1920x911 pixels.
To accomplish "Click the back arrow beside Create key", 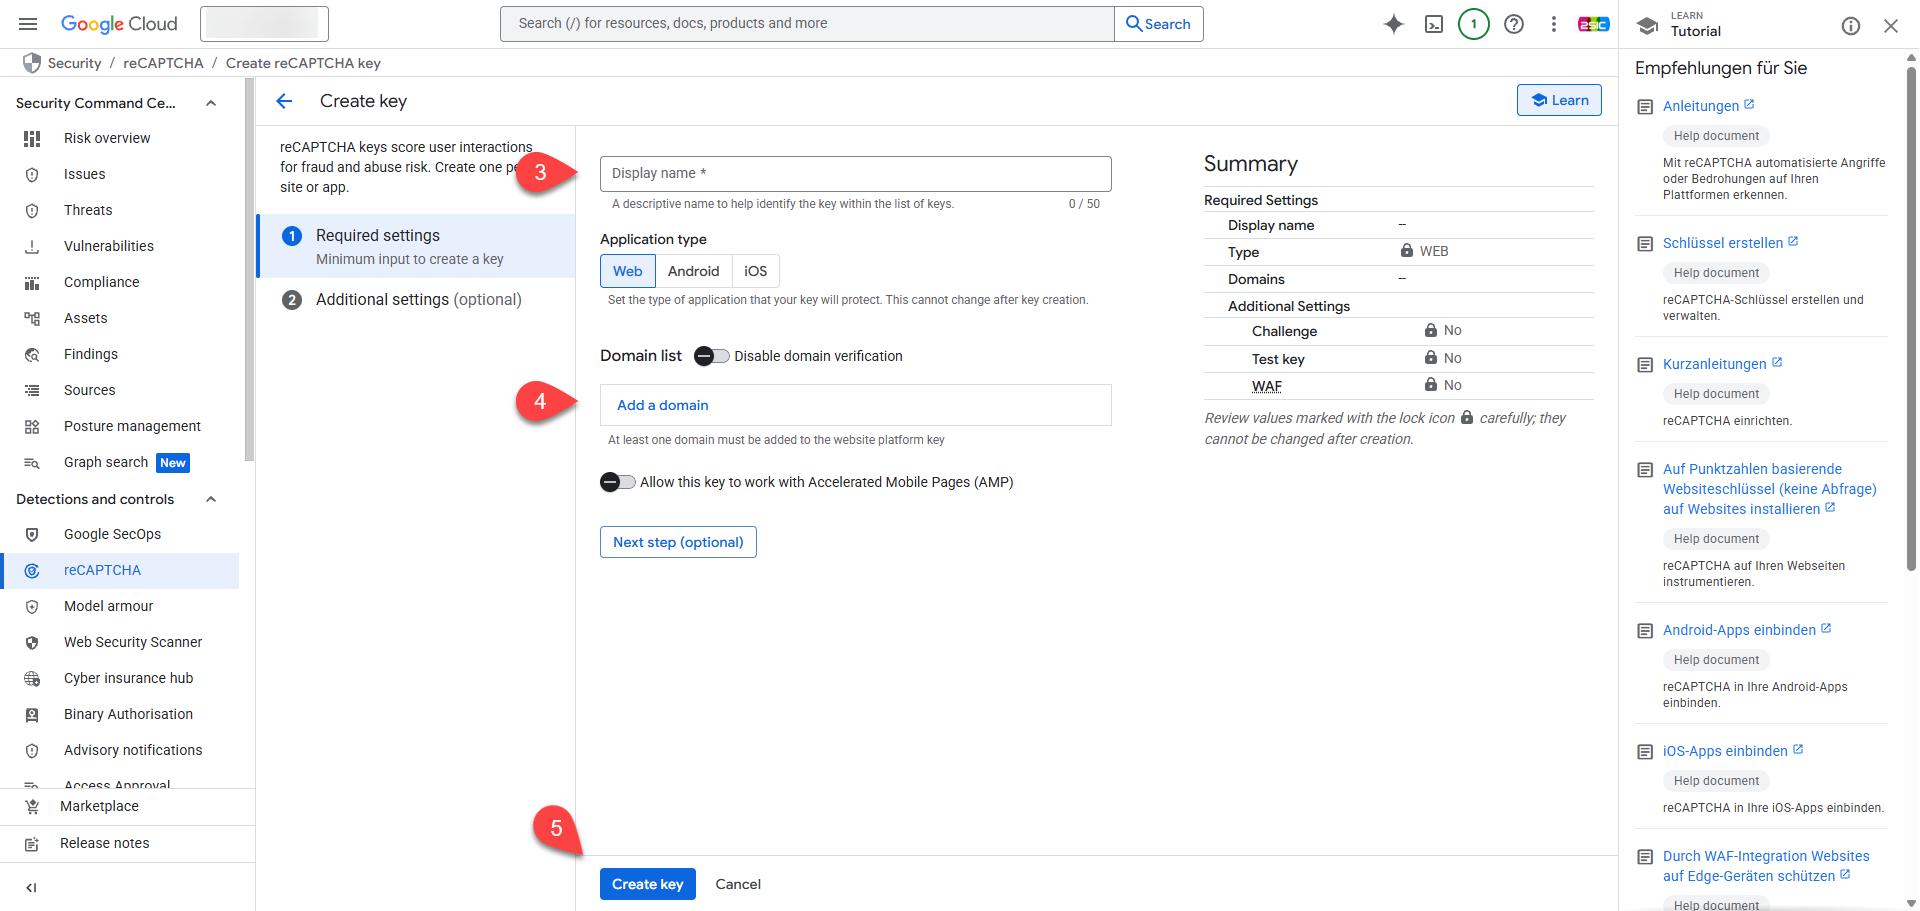I will click(284, 101).
